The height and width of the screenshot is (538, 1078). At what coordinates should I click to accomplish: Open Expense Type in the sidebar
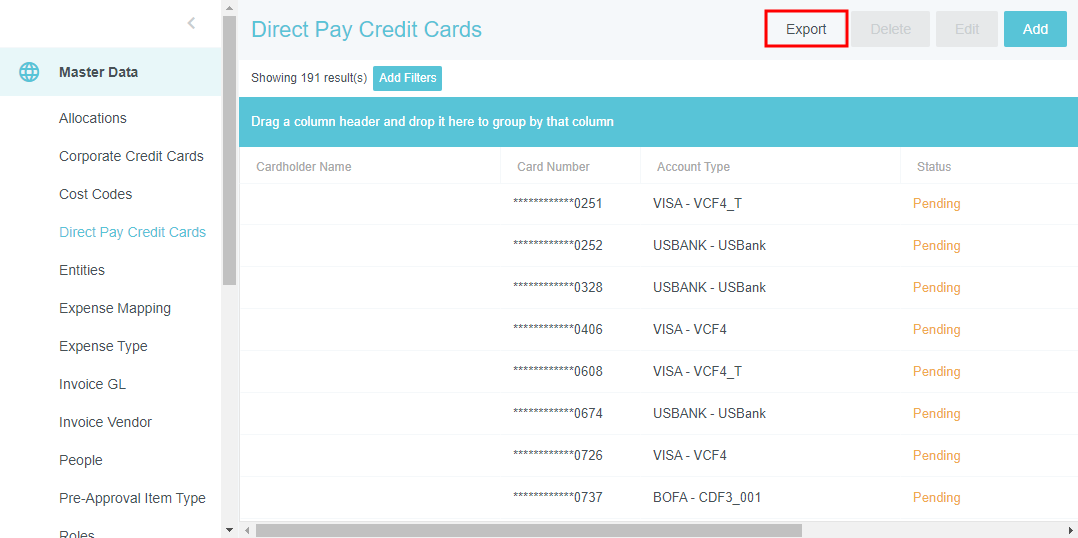103,346
